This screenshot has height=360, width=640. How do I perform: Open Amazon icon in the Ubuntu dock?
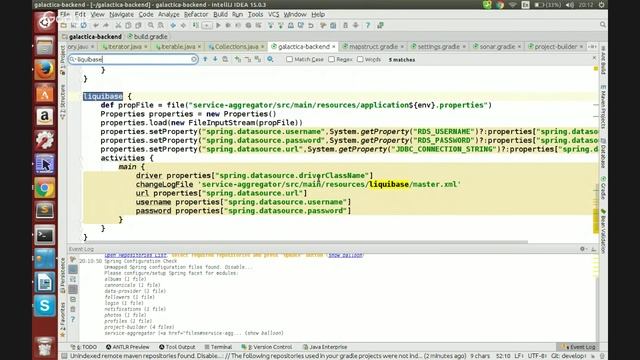pyautogui.click(x=44, y=117)
